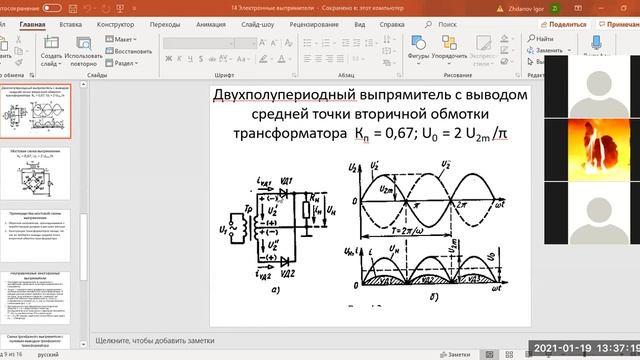
Task: Click the bulleted list icon
Action: (x=308, y=43)
